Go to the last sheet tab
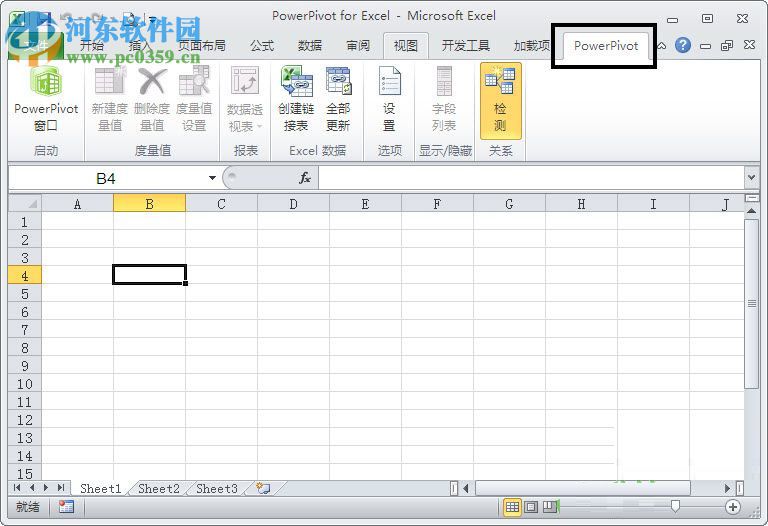 61,488
